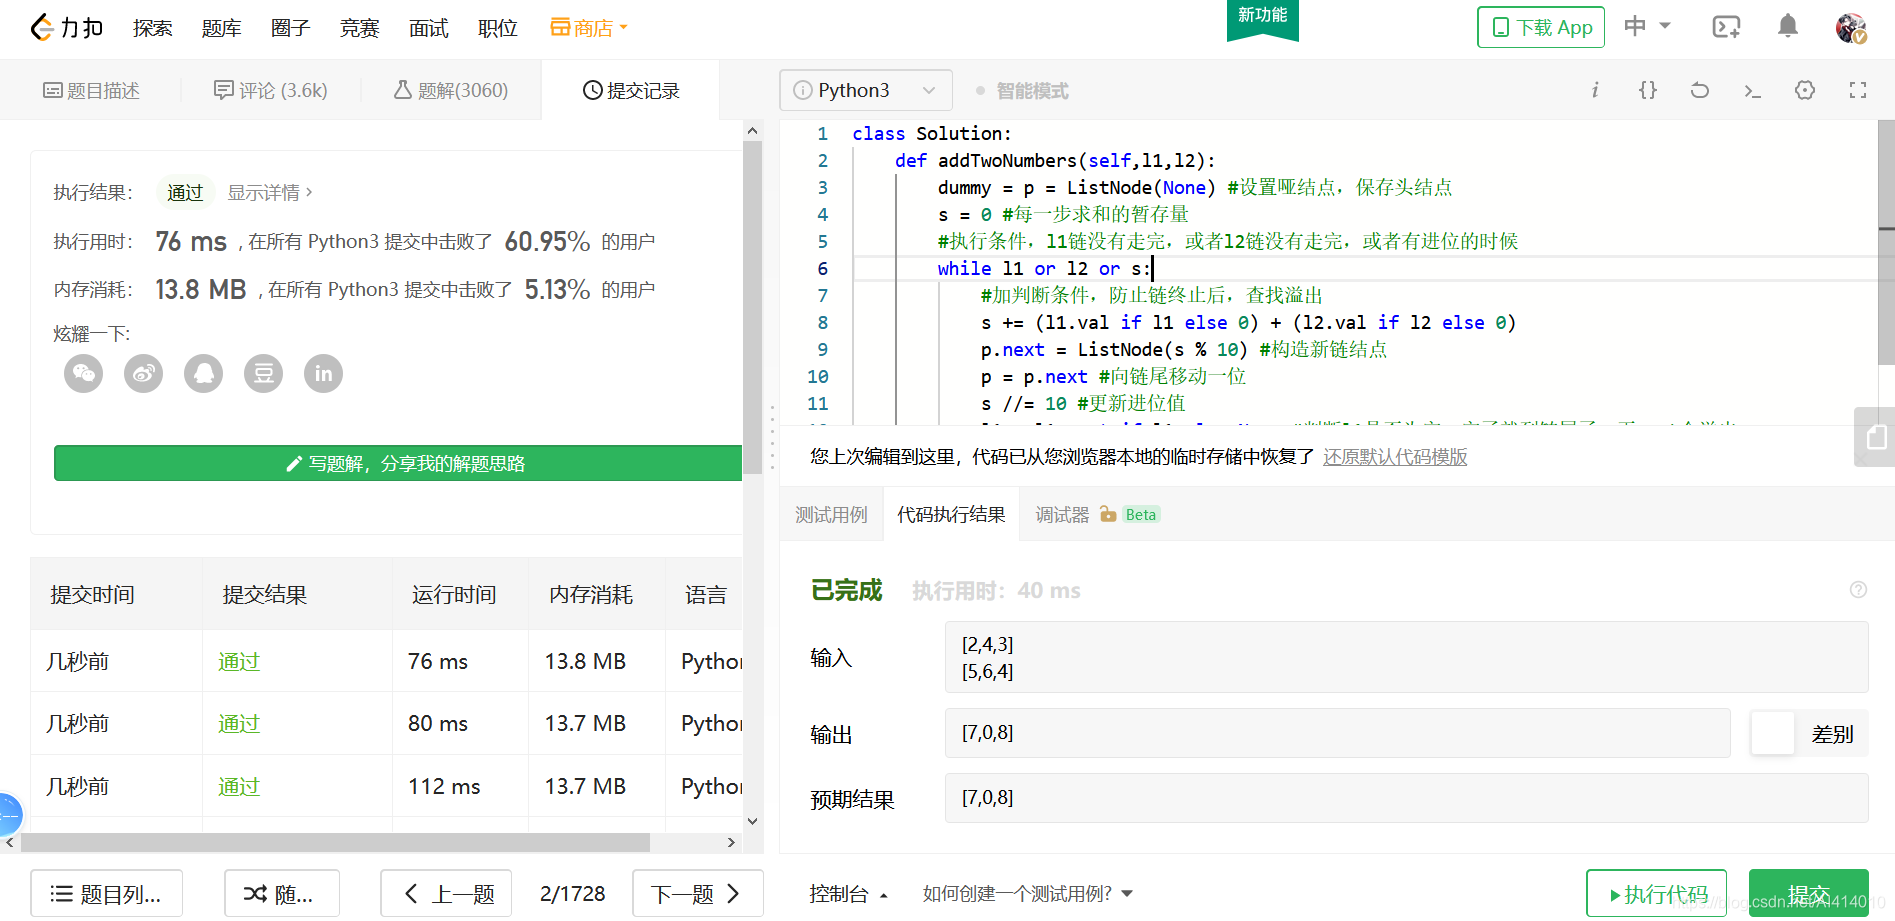Toggle fullscreen editor mode
Viewport: 1895px width, 921px height.
coord(1858,90)
